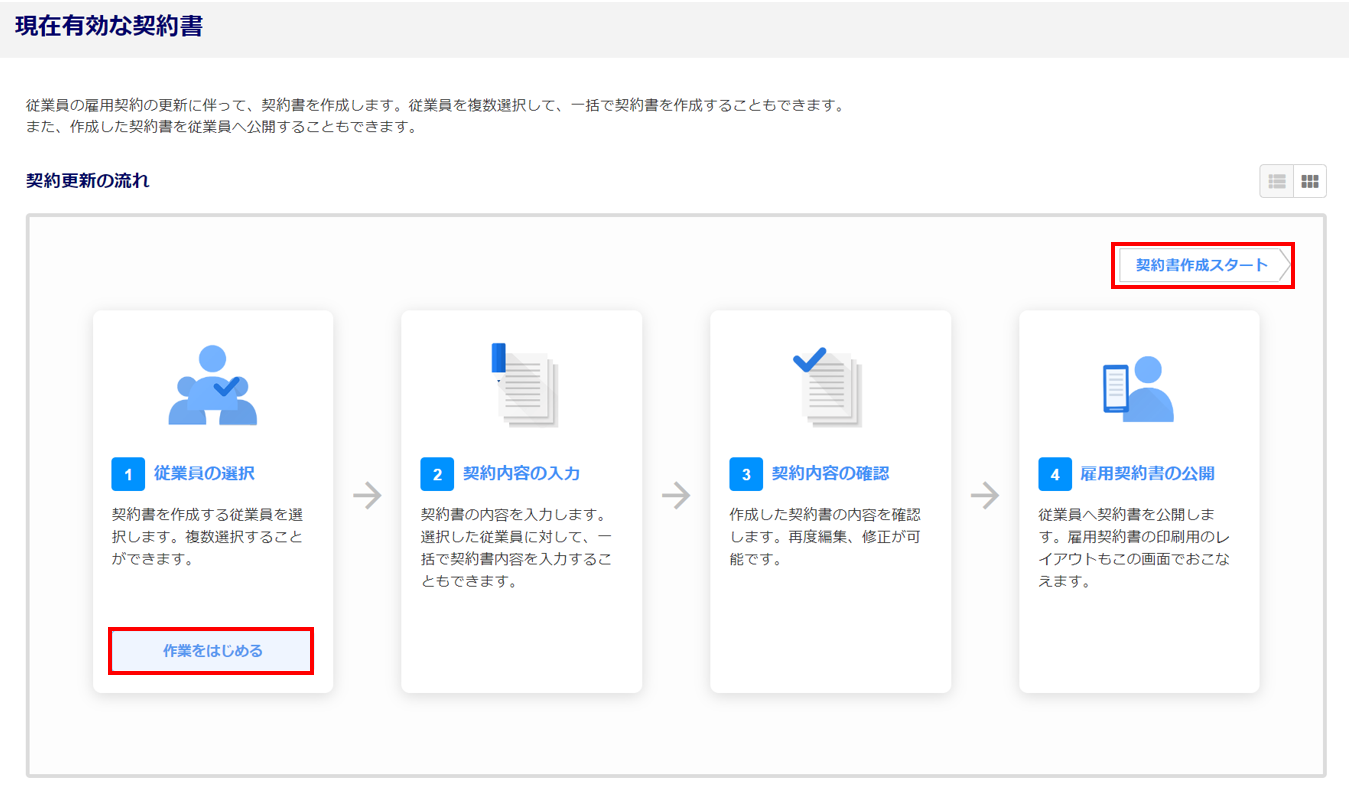Click the arrow between steps 3 and 4

point(985,496)
